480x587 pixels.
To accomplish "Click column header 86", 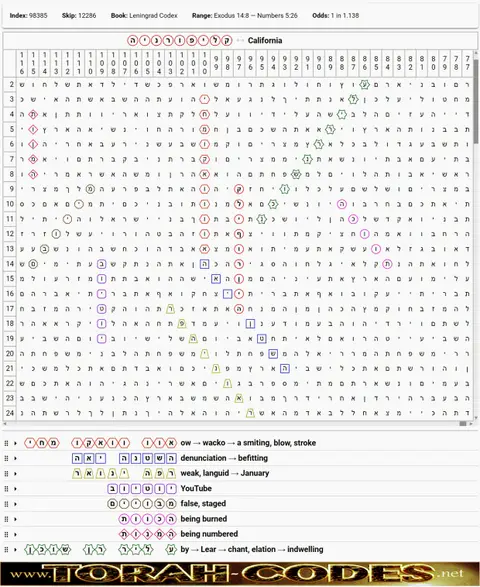I will coord(364,63).
